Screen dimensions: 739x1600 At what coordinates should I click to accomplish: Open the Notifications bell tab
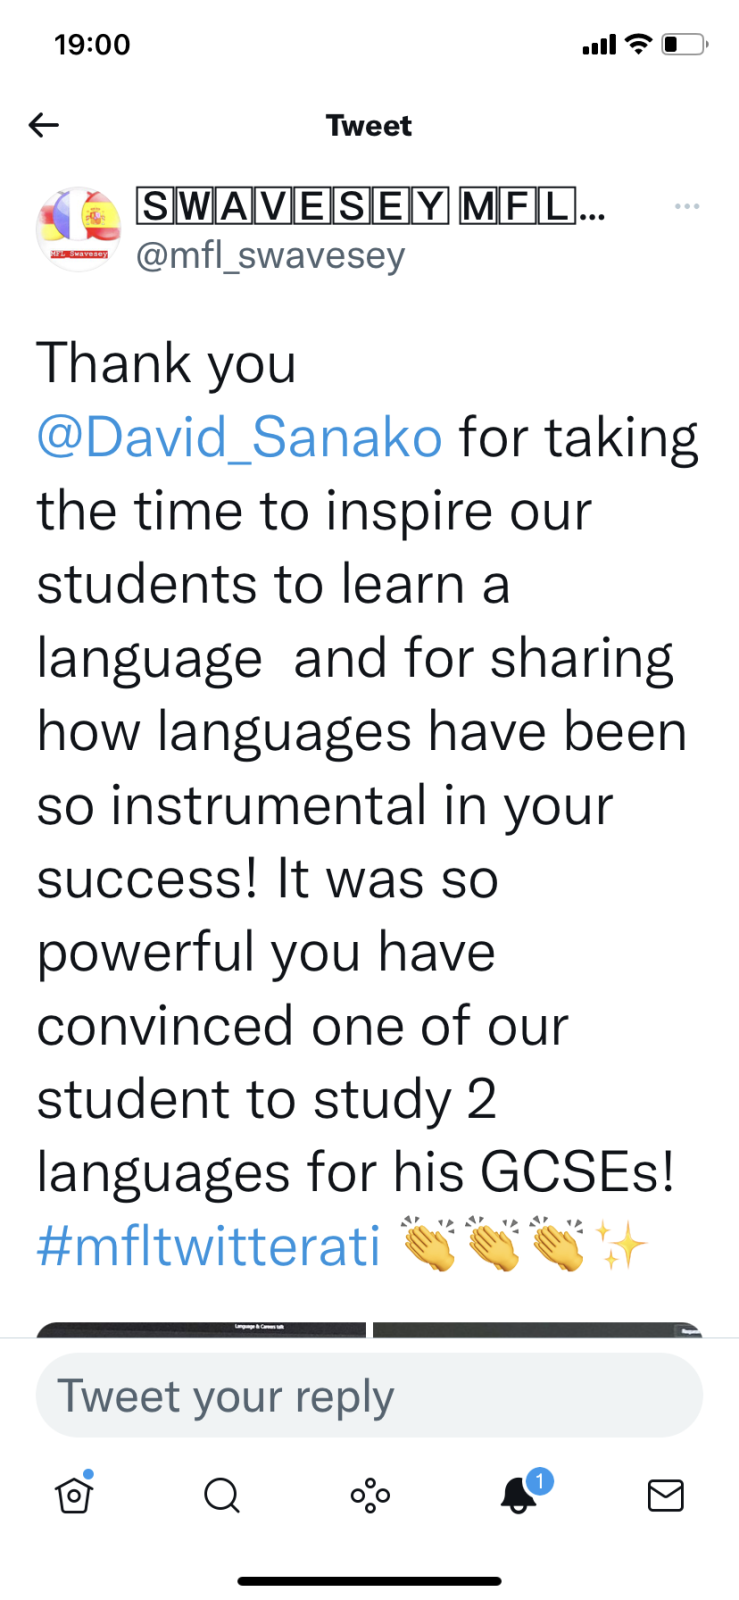pyautogui.click(x=518, y=1495)
